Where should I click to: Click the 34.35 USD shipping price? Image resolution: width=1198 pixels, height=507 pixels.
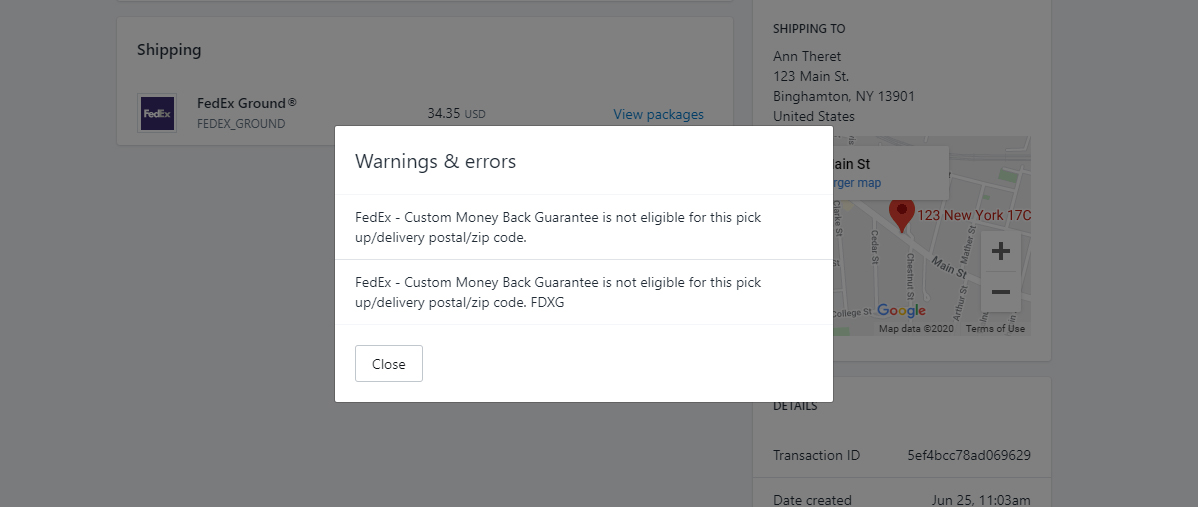456,114
